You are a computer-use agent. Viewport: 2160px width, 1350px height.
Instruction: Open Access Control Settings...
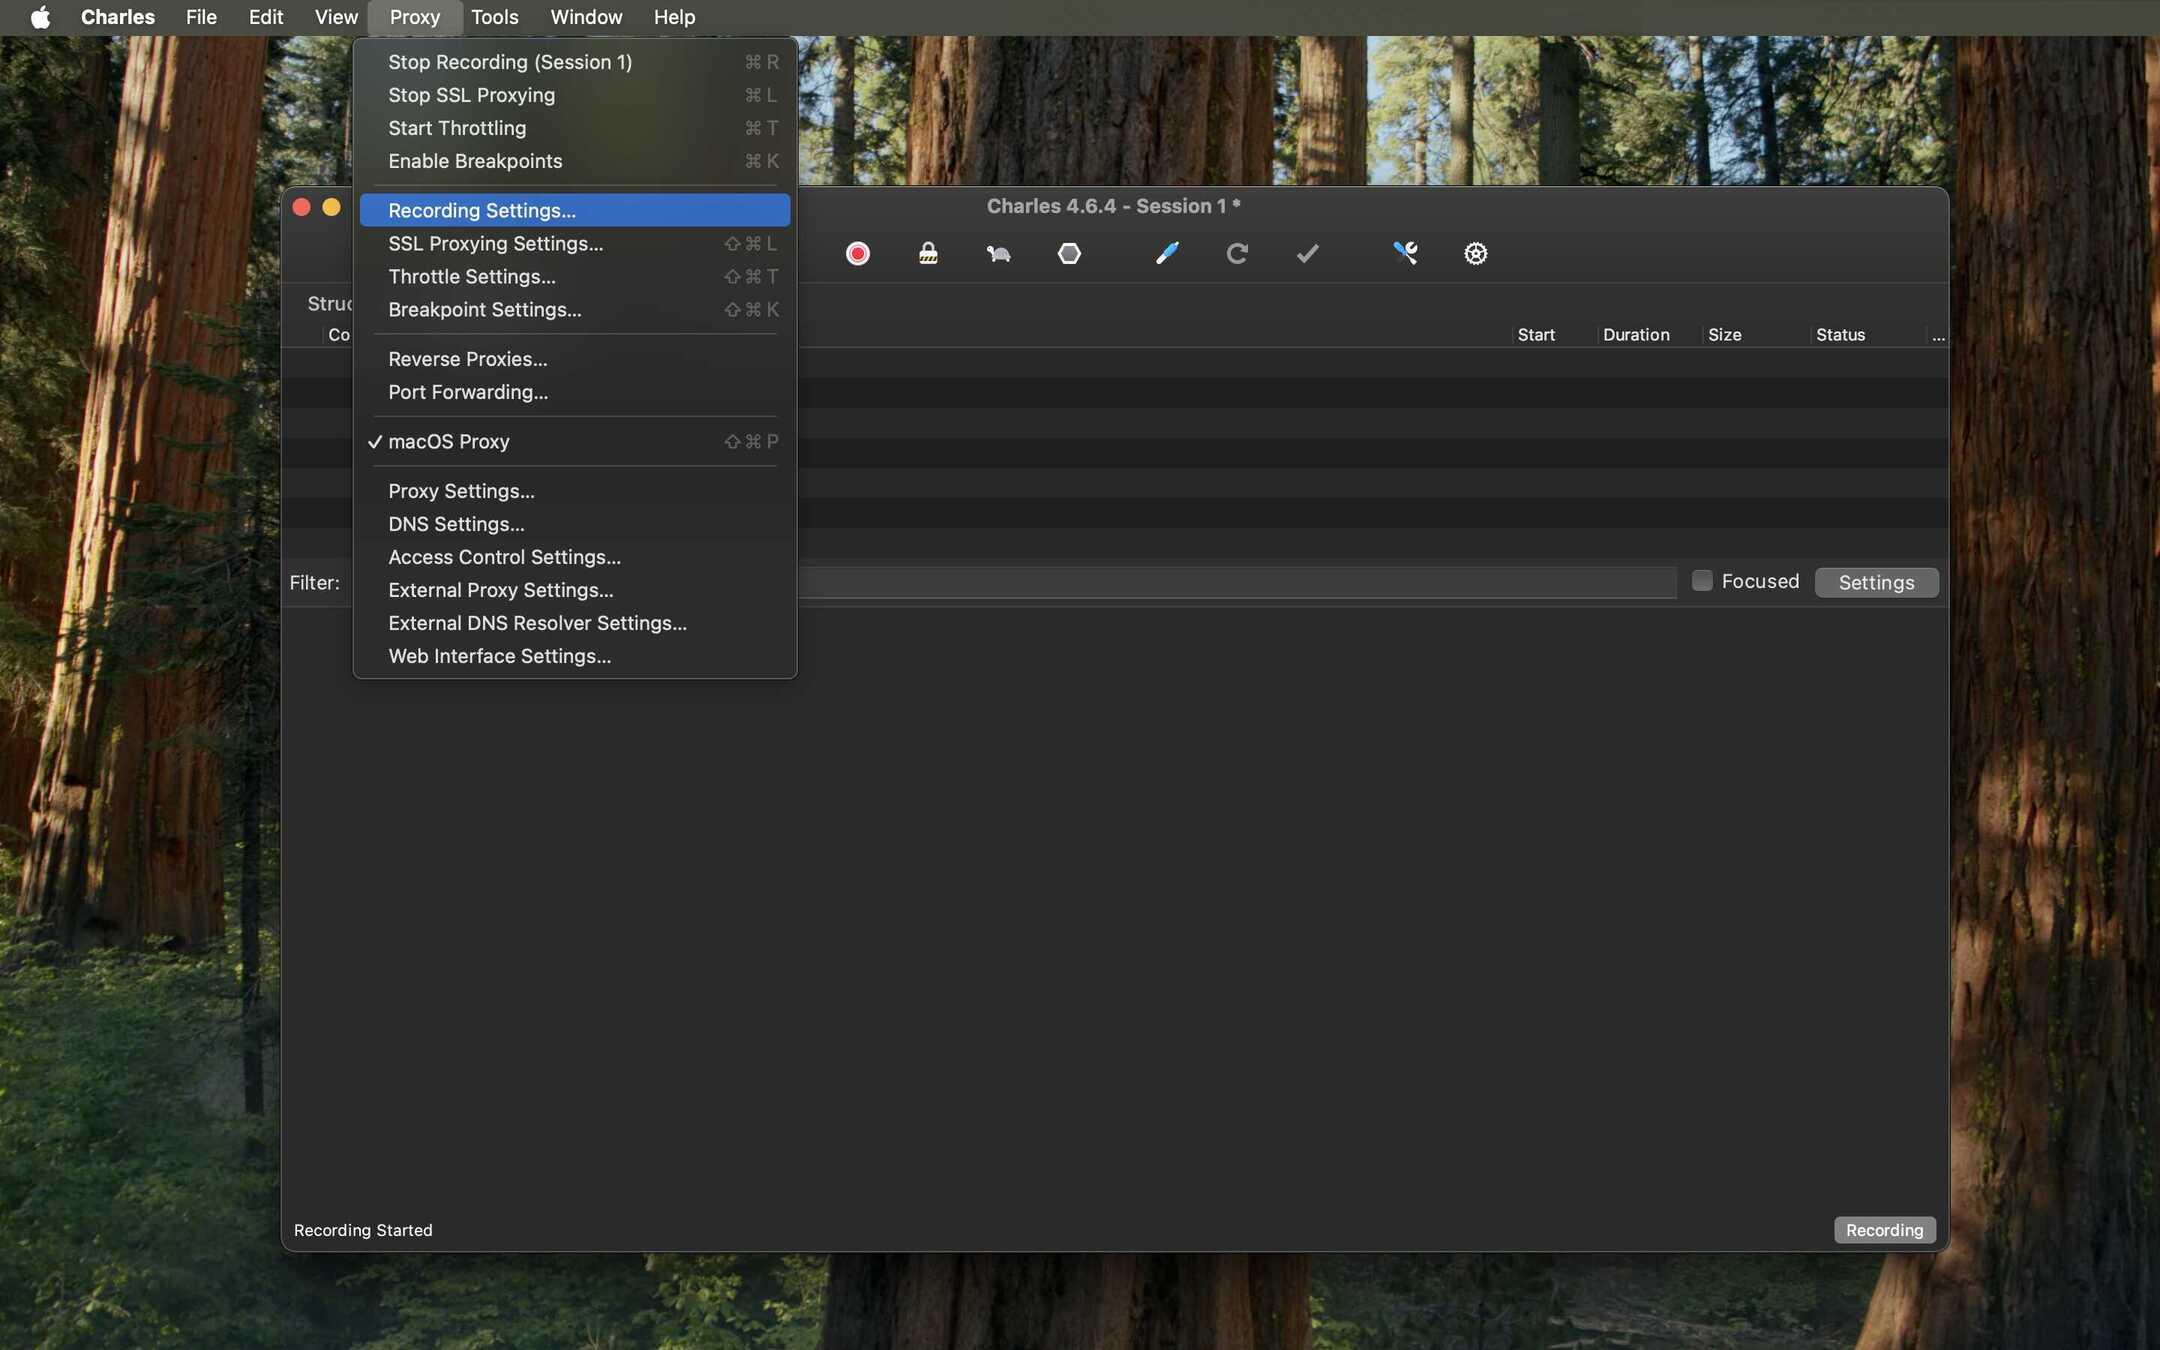coord(575,557)
